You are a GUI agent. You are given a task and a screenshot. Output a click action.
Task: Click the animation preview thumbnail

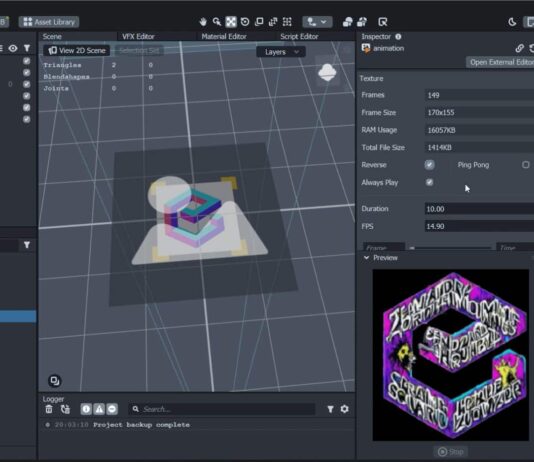(451, 355)
